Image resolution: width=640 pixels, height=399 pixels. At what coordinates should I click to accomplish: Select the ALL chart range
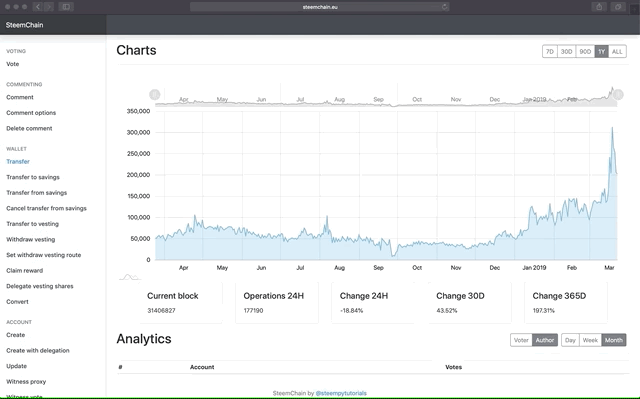(617, 51)
